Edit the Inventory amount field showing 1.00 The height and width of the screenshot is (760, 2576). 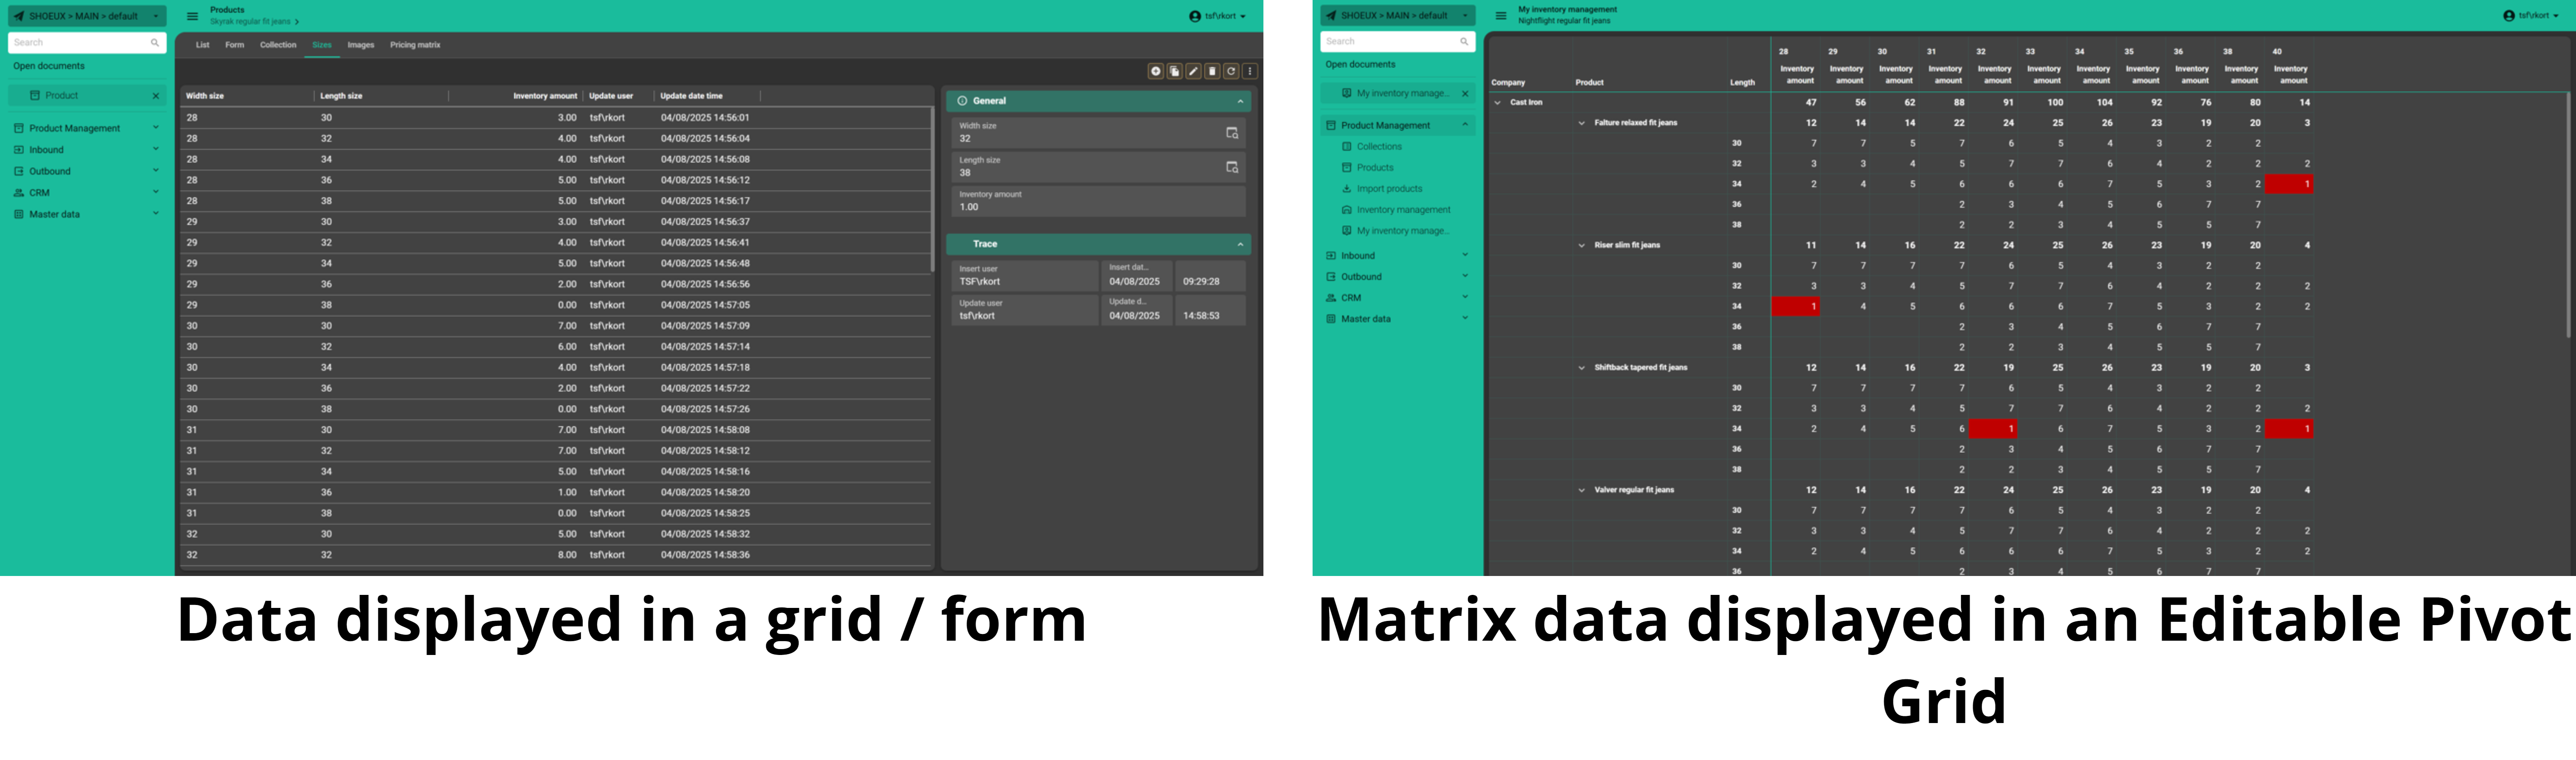click(1098, 202)
